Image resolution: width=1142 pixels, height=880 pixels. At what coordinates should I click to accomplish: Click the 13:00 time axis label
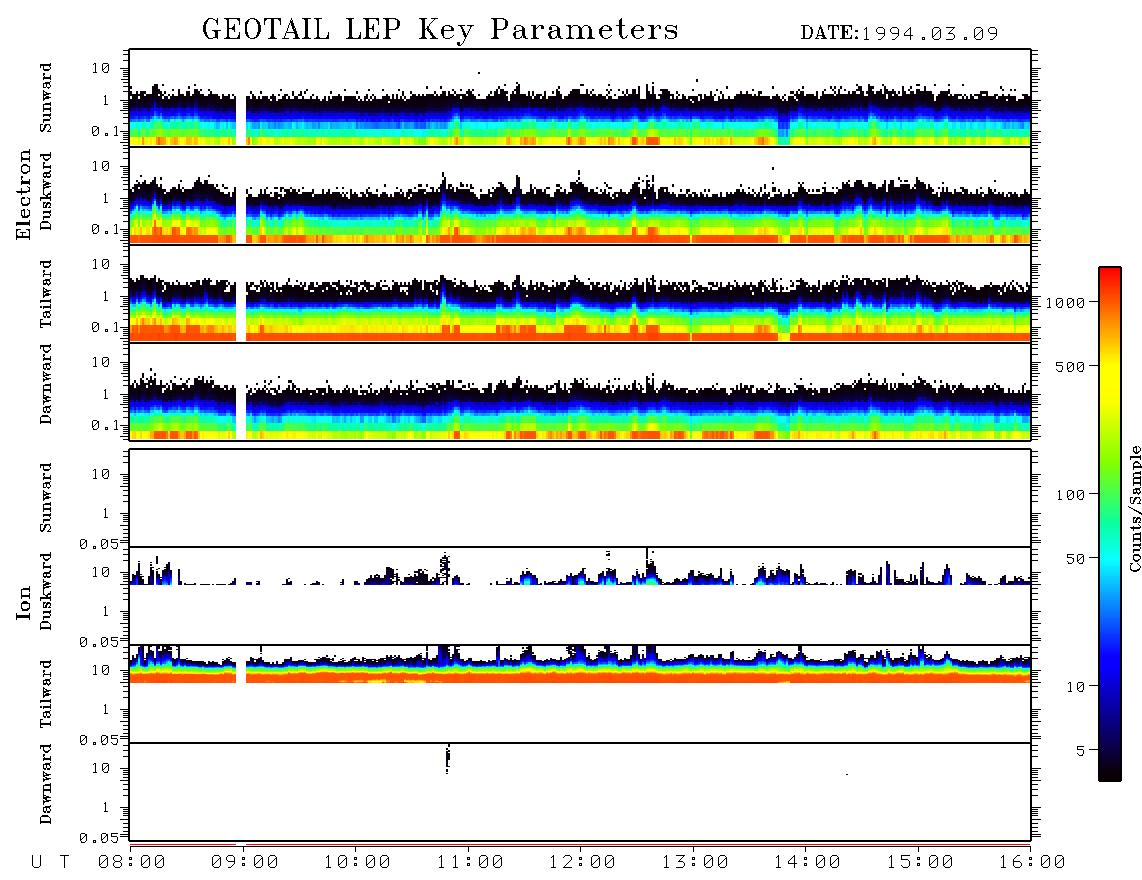tap(695, 862)
